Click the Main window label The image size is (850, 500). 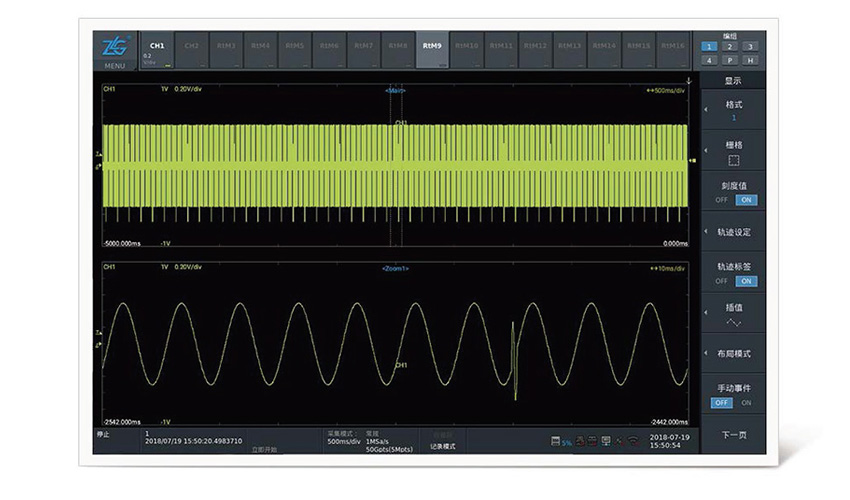[395, 91]
